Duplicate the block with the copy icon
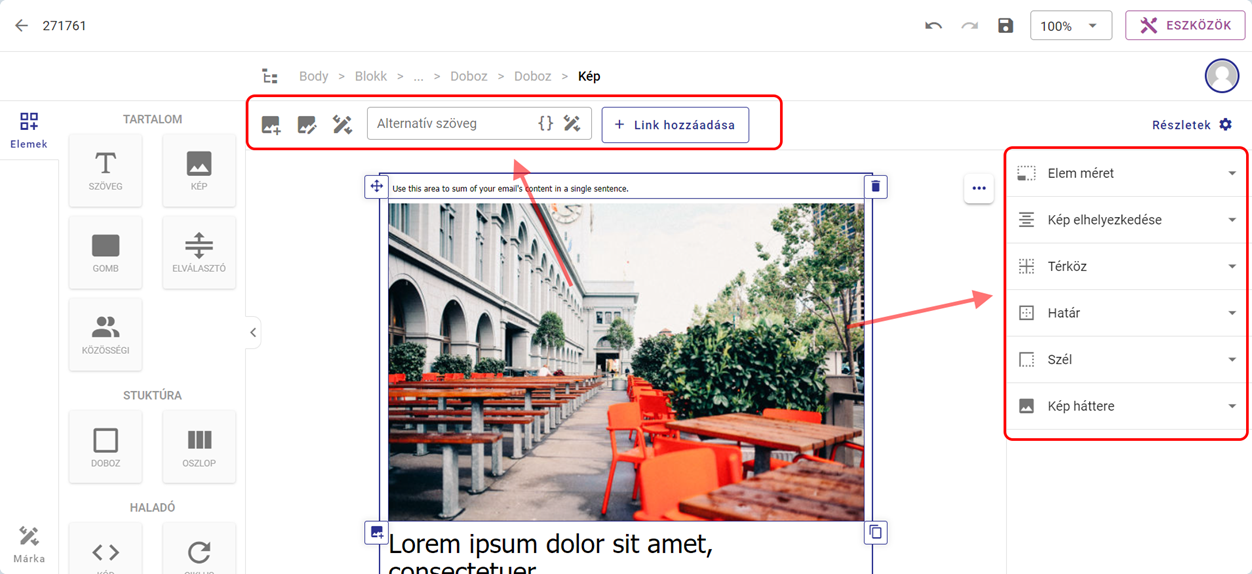This screenshot has height=574, width=1252. point(876,532)
